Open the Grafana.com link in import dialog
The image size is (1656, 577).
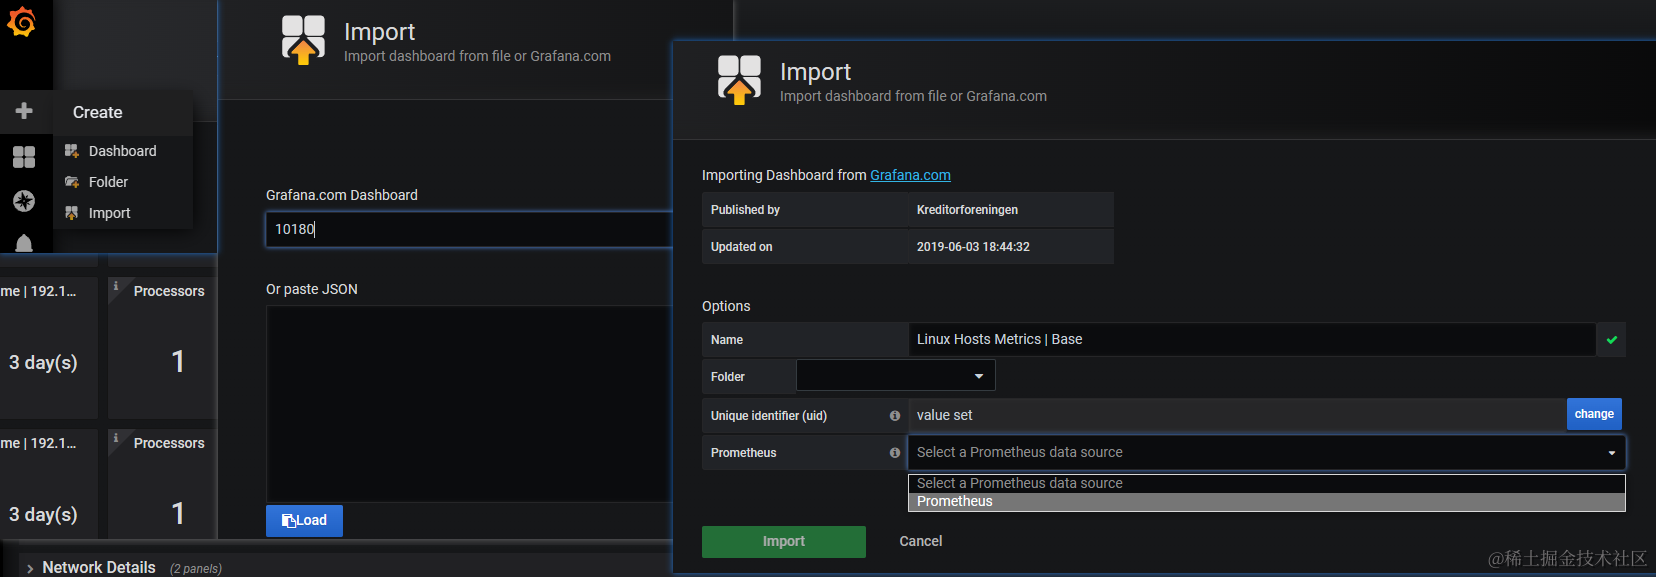[x=910, y=175]
